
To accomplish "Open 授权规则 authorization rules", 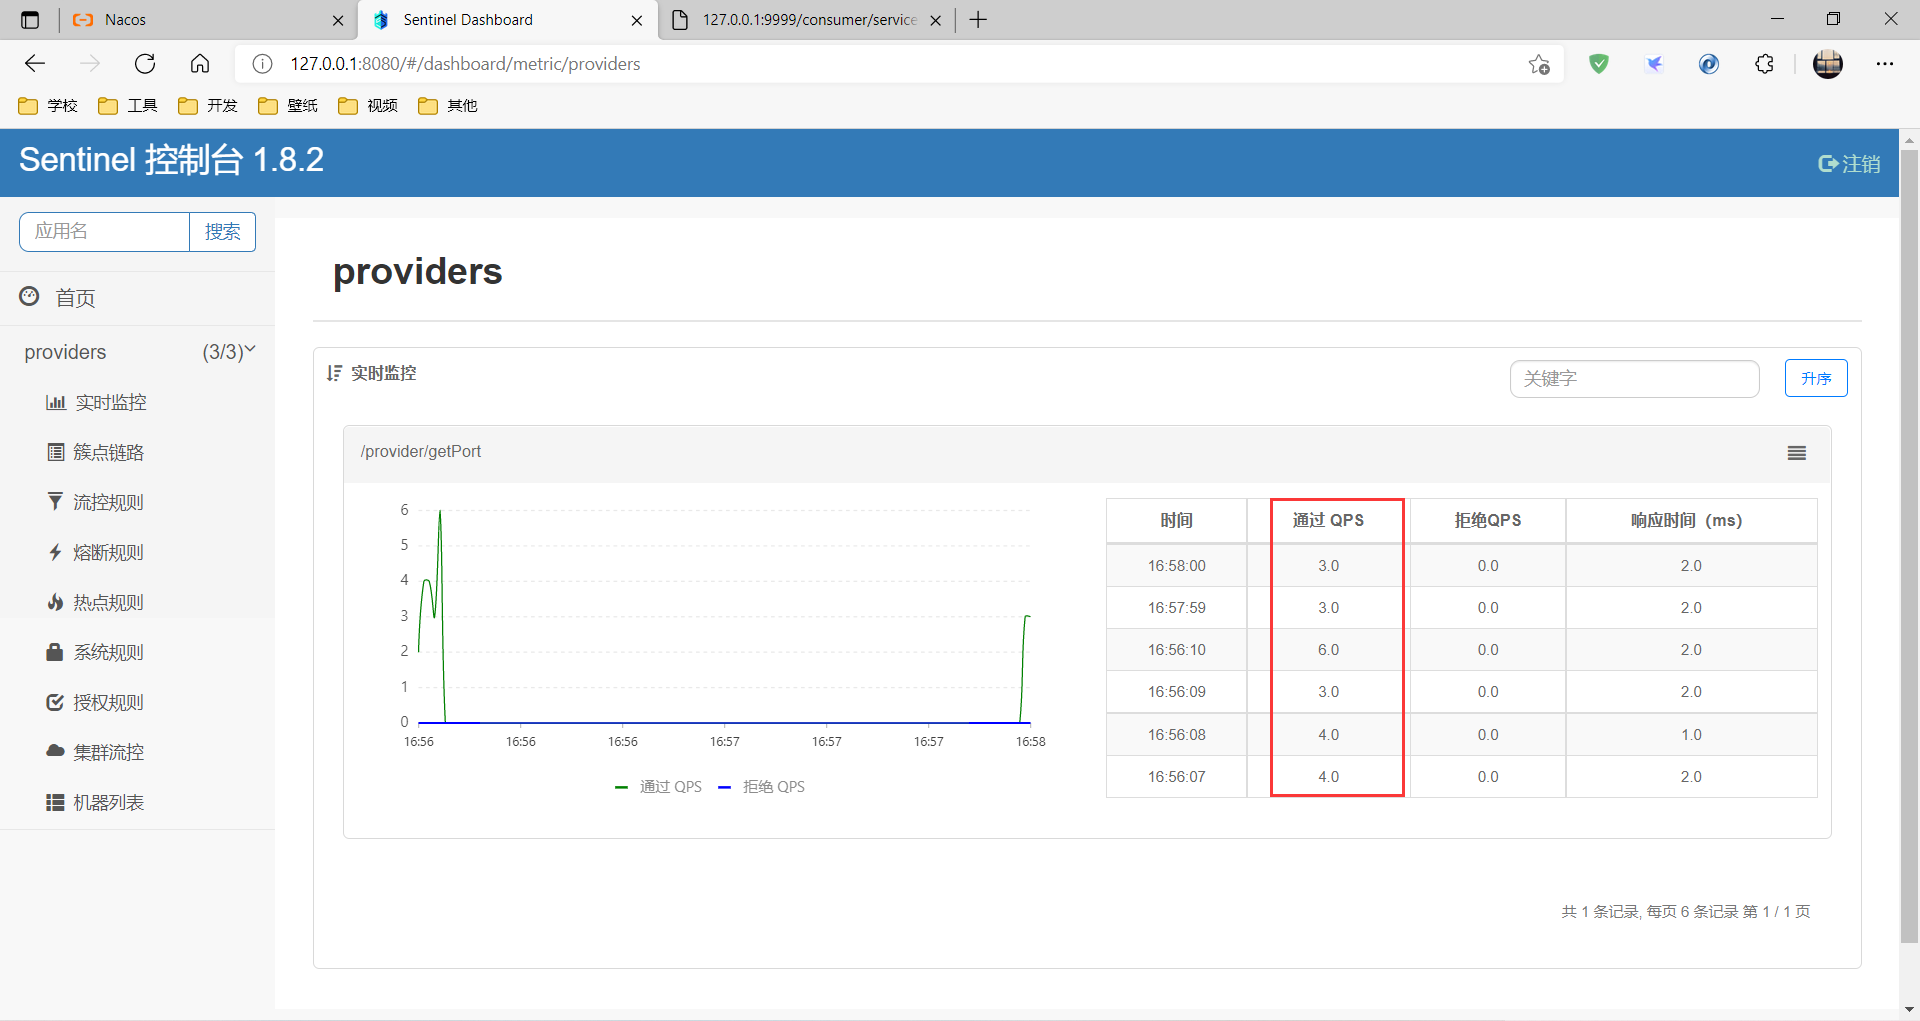I will (x=97, y=702).
